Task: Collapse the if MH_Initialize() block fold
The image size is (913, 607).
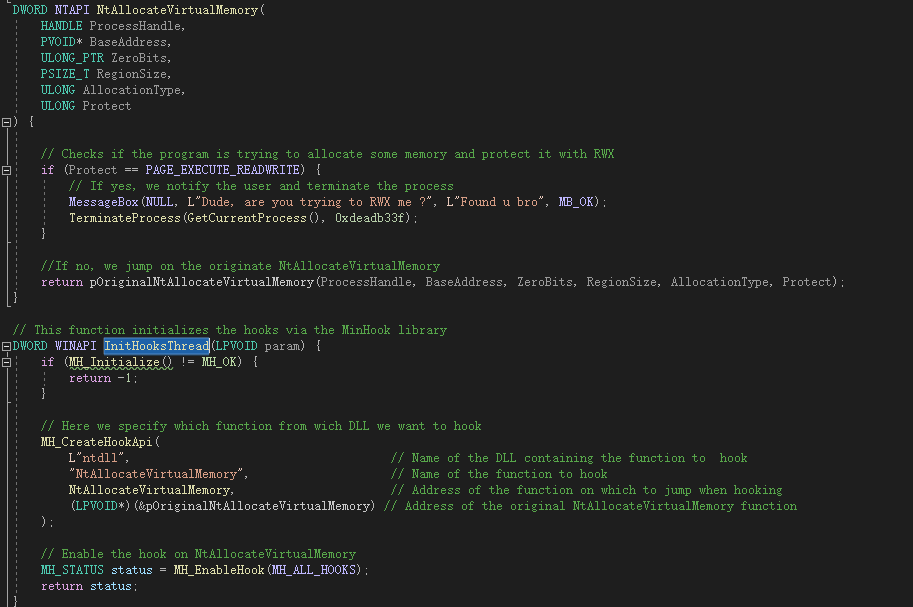Action: tap(6, 362)
